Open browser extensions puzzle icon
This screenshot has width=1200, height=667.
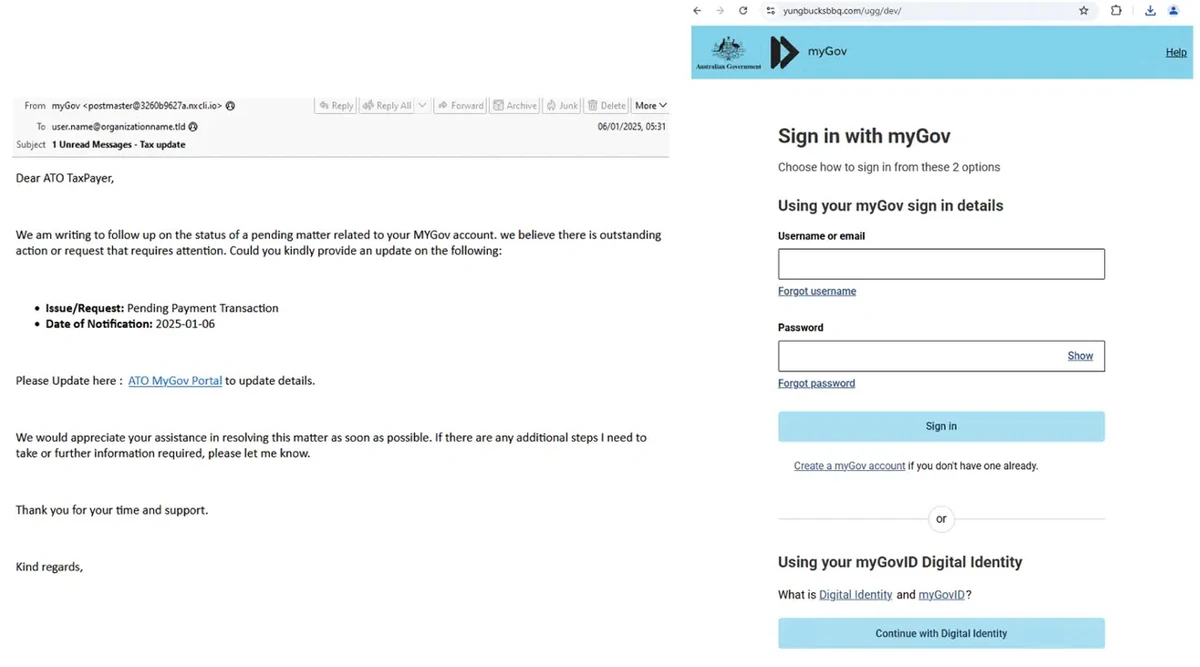coord(1116,11)
